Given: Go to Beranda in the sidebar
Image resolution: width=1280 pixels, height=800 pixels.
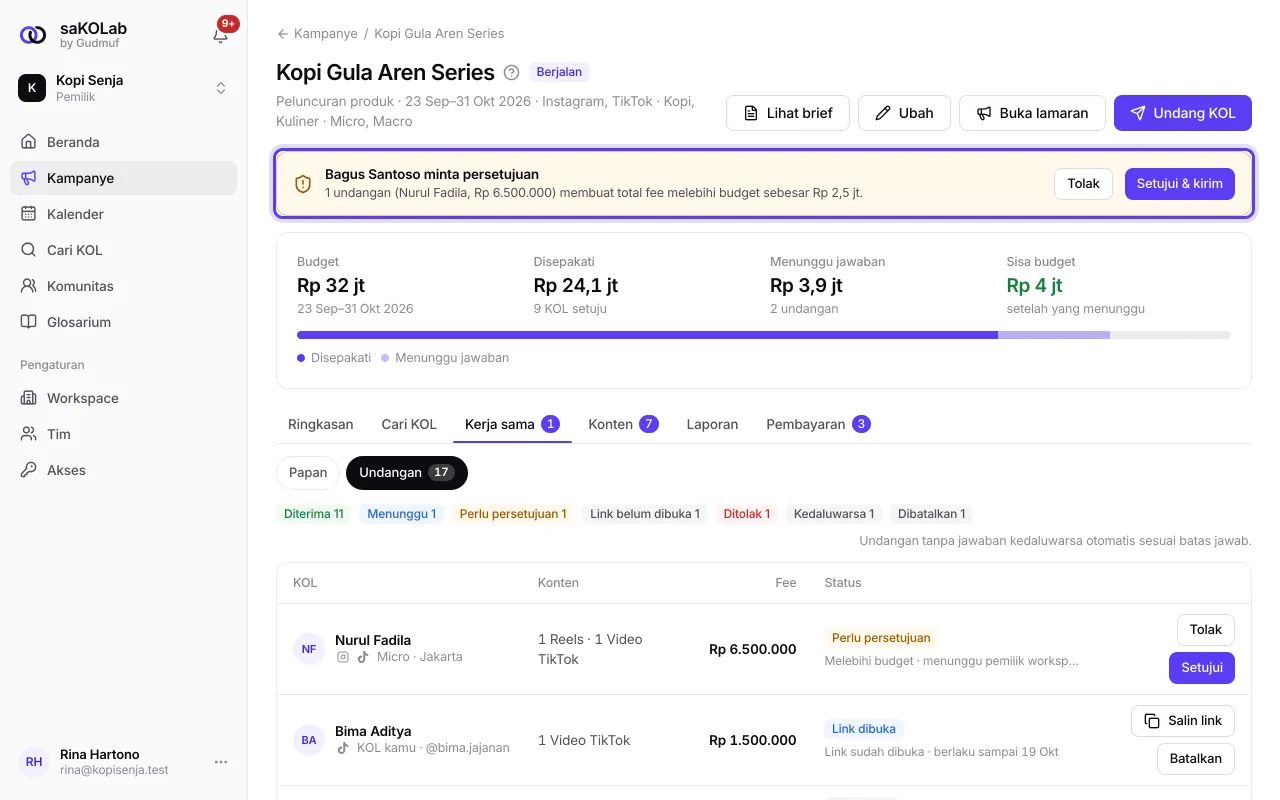Looking at the screenshot, I should (x=124, y=142).
